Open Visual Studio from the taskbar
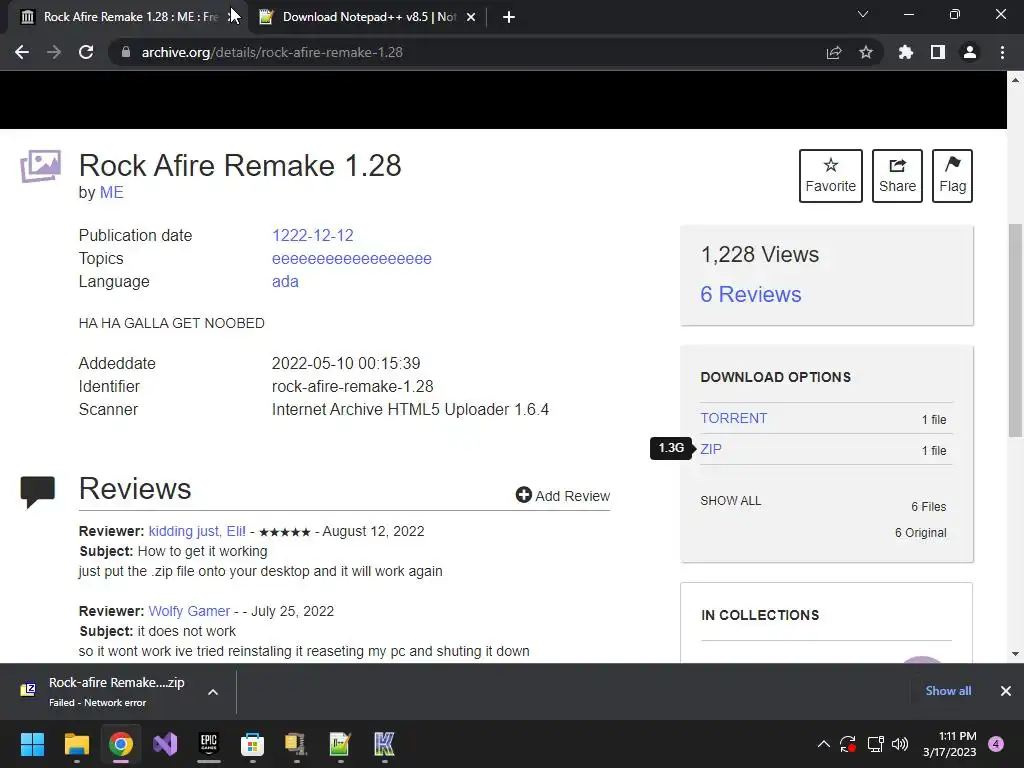The width and height of the screenshot is (1024, 768). 165,744
